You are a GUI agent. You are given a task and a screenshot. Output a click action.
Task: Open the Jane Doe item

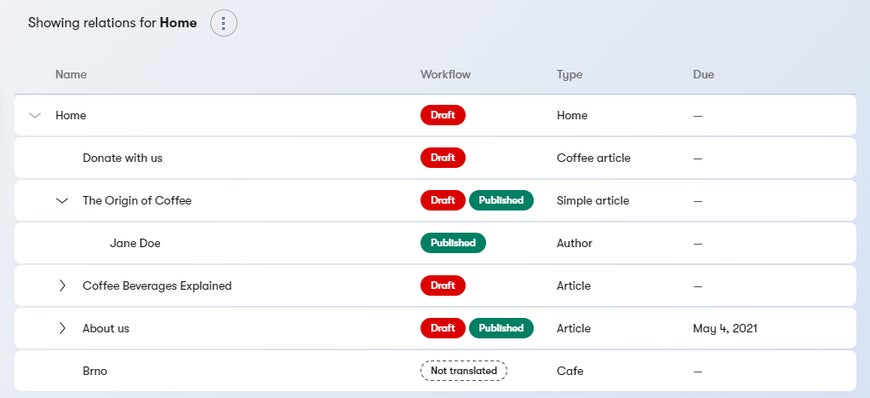(x=135, y=243)
